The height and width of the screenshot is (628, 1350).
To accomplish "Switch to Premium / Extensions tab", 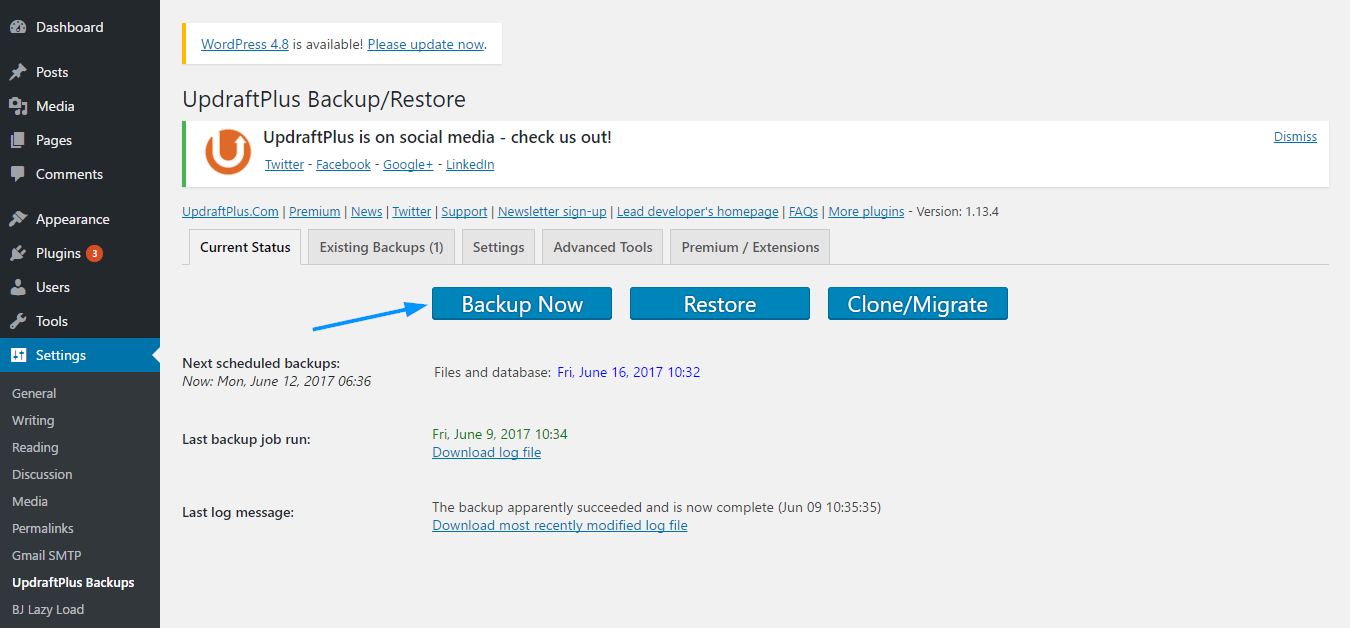I will point(750,247).
